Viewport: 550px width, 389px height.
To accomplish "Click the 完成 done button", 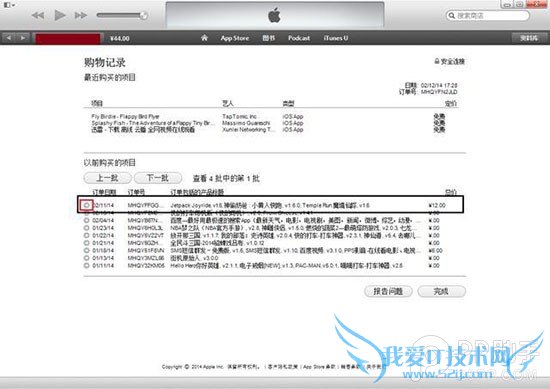I will 442,291.
